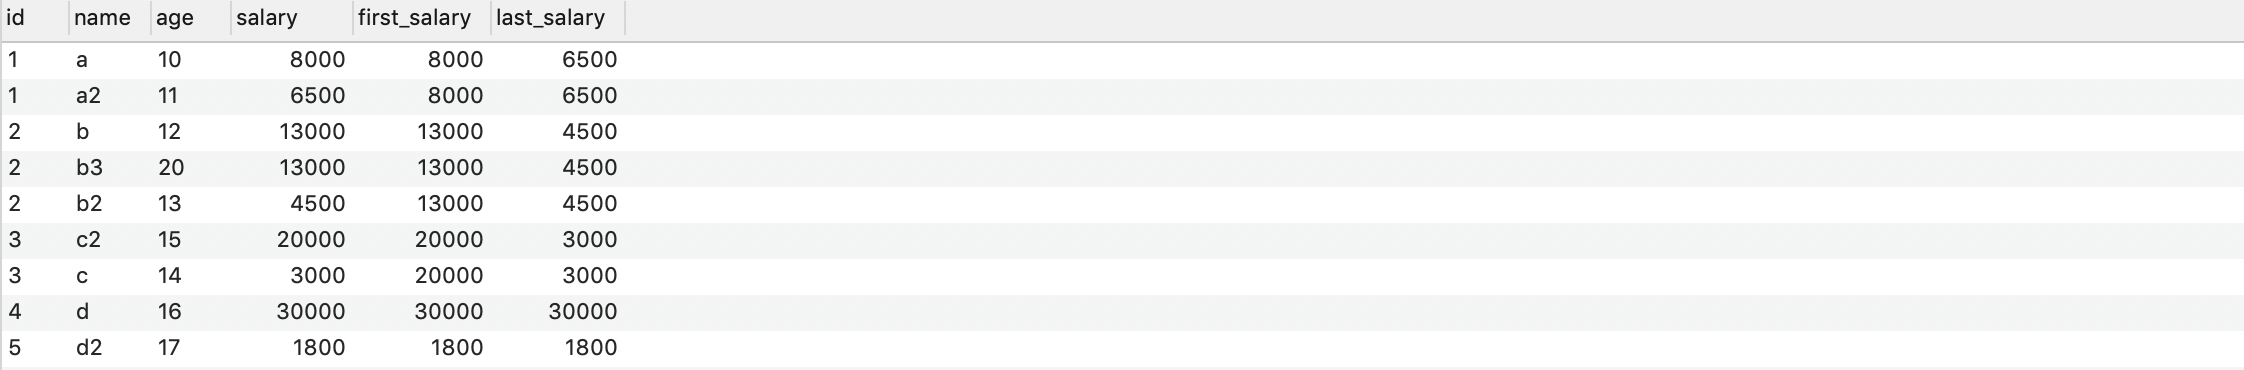
Task: Click the name column header
Action: pos(110,18)
